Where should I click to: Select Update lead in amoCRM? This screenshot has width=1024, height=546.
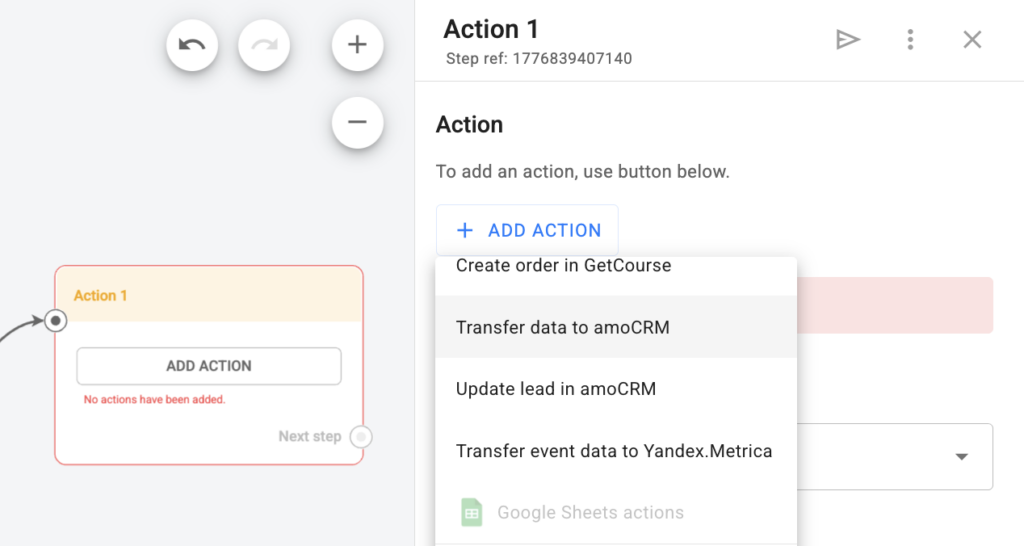pyautogui.click(x=555, y=389)
